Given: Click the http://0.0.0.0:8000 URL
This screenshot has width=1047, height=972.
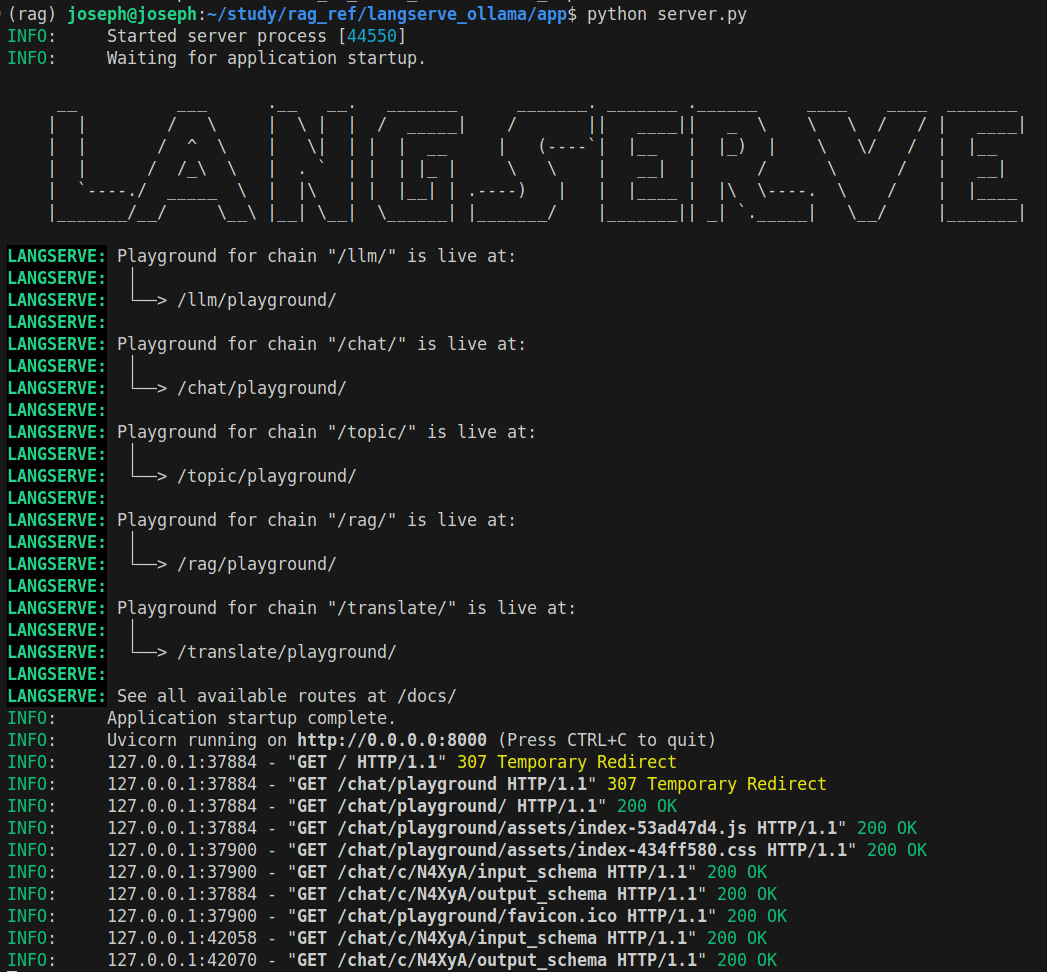Looking at the screenshot, I should (x=392, y=740).
